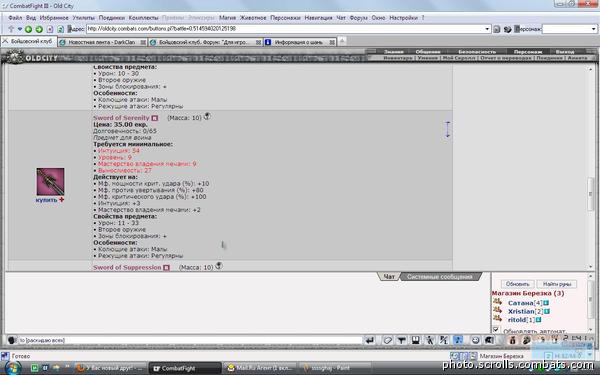This screenshot has width=600, height=375.
Task: Switch to the Новостная лента - DarkClan tab
Action: [103, 42]
